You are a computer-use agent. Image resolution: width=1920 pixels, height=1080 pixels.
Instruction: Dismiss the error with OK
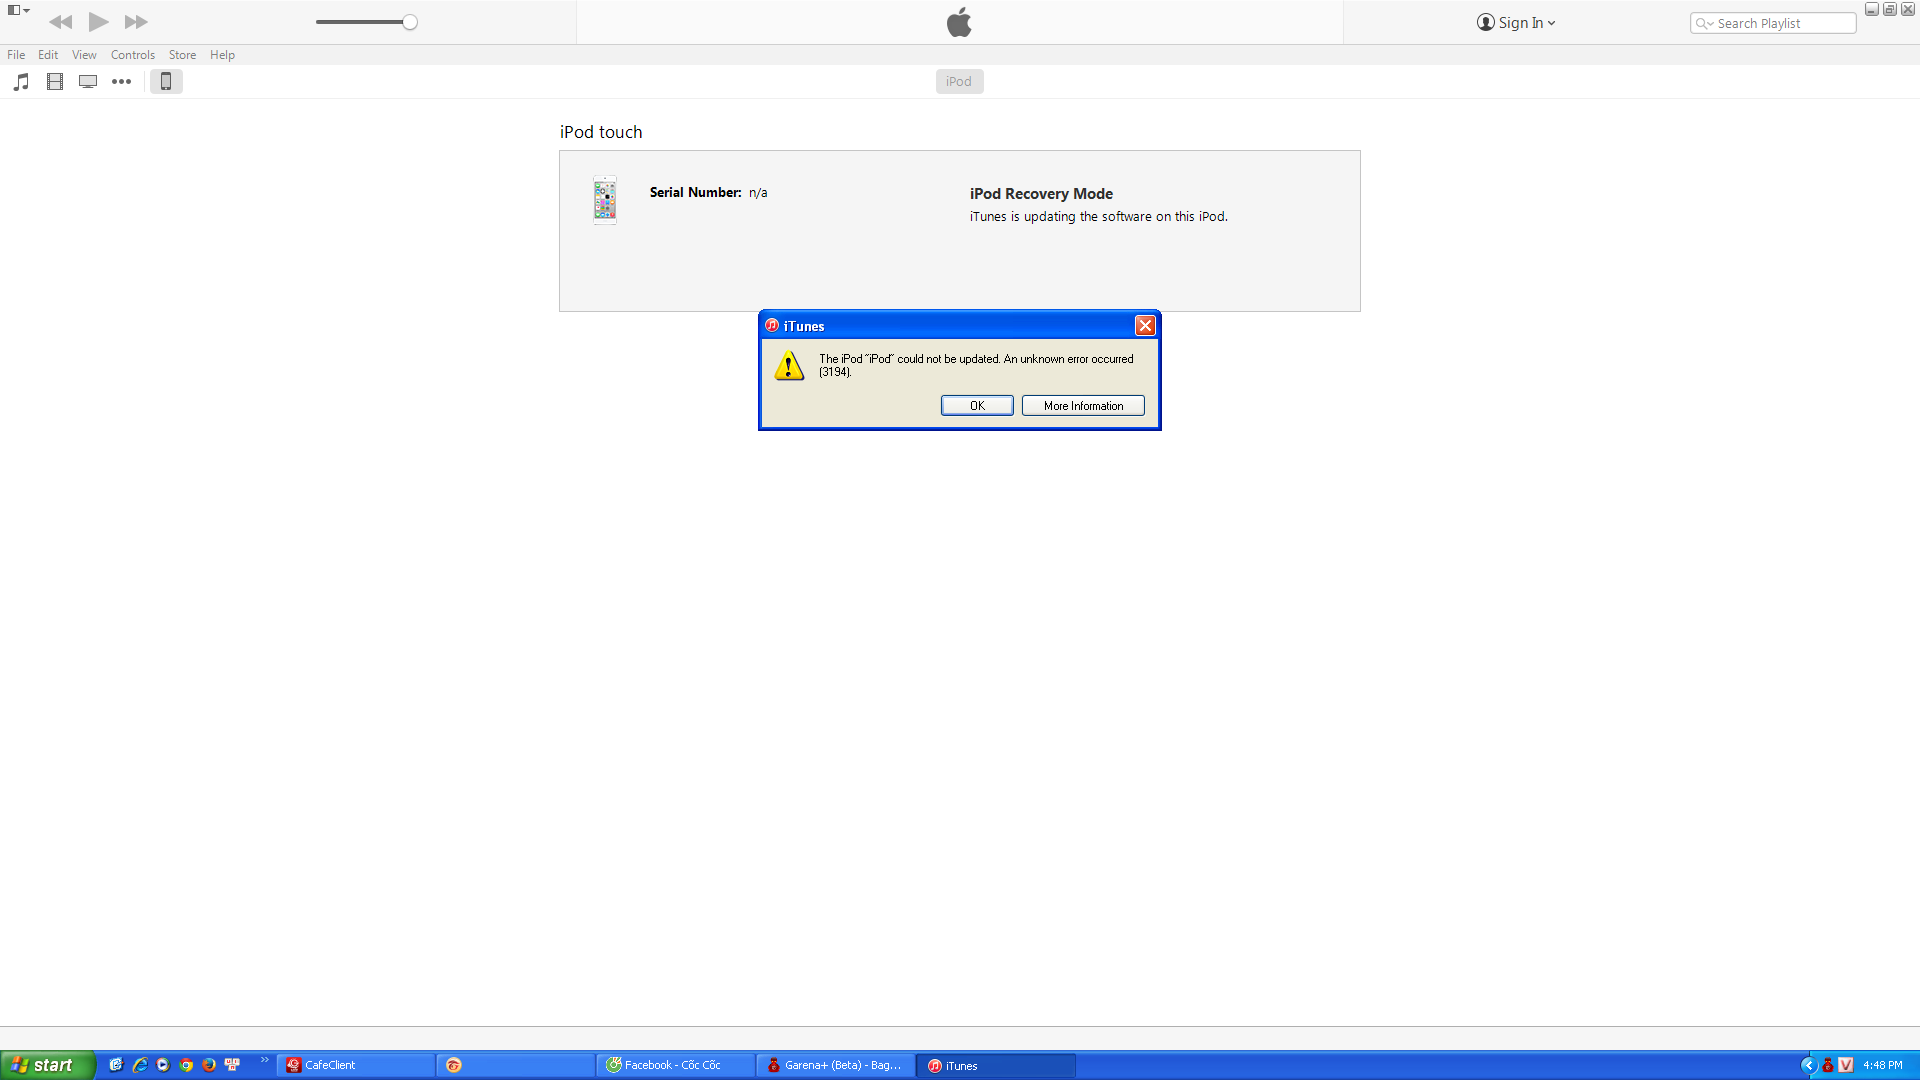pos(977,406)
